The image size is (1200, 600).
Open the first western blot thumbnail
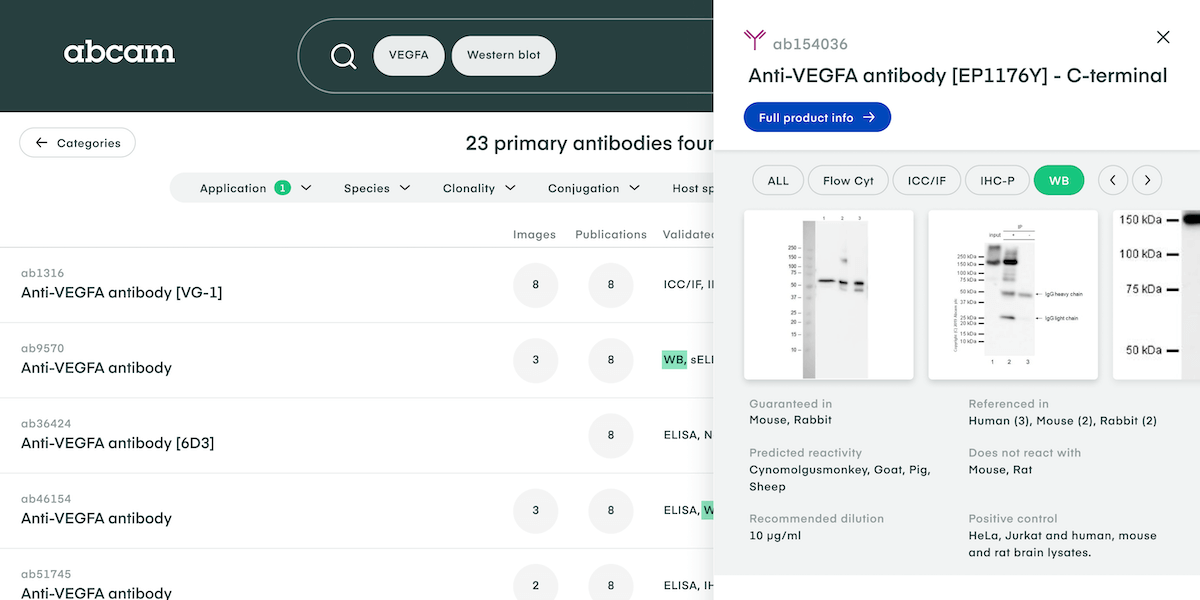[x=828, y=294]
